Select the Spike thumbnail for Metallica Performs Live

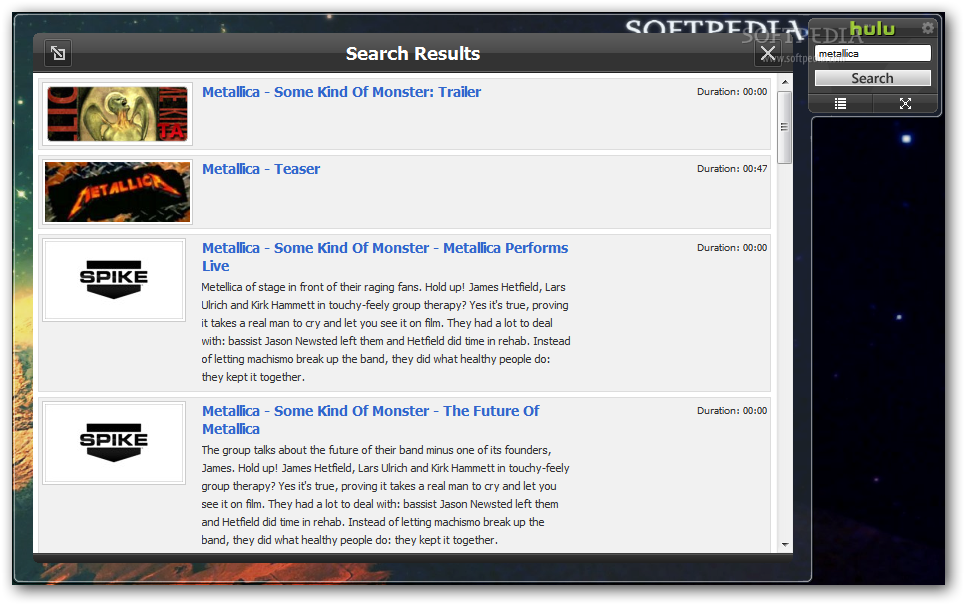pos(114,280)
